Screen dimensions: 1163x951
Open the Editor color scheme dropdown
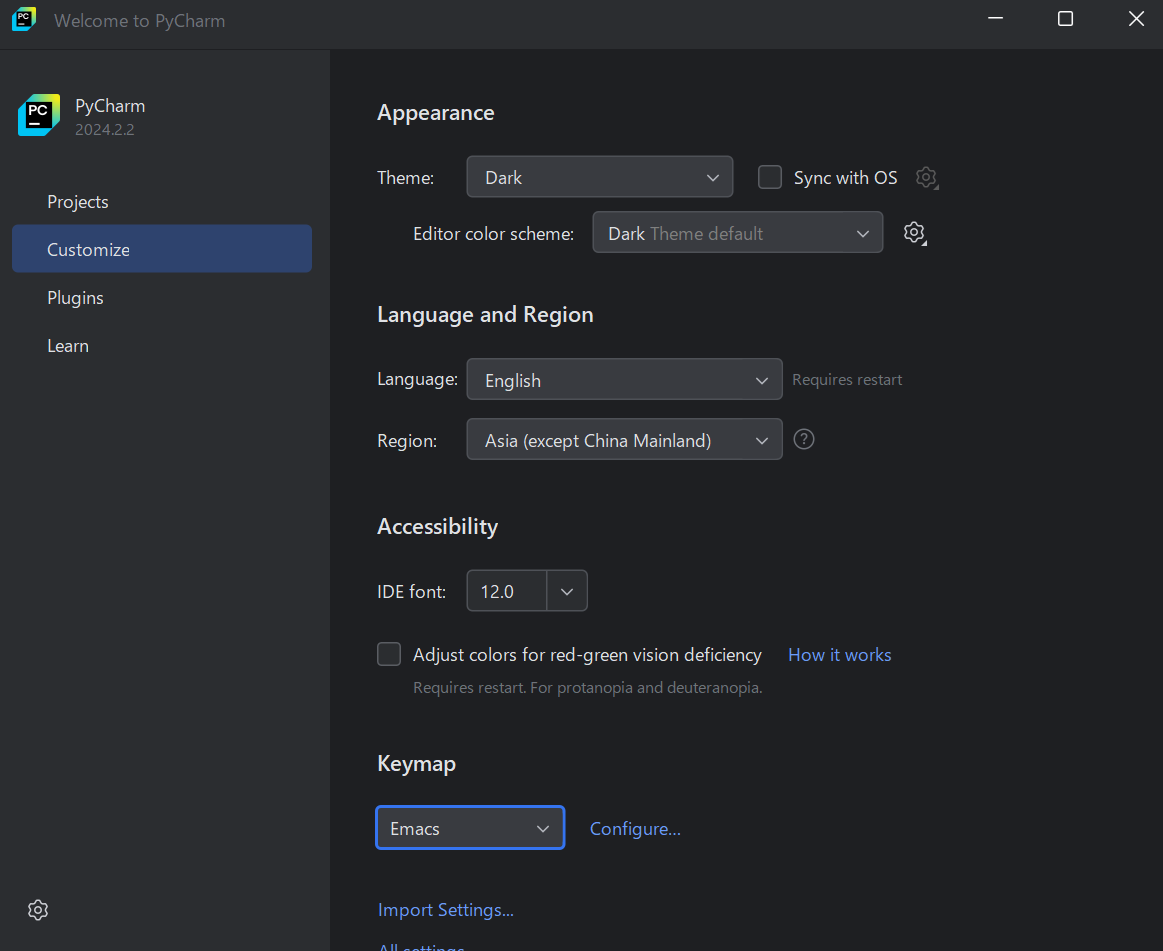coord(737,232)
